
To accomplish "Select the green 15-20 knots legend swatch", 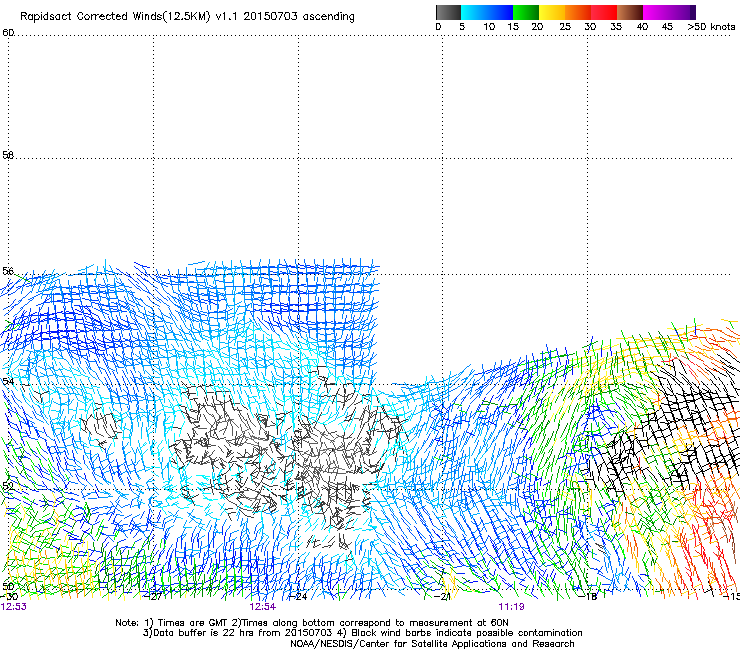I will click(526, 12).
